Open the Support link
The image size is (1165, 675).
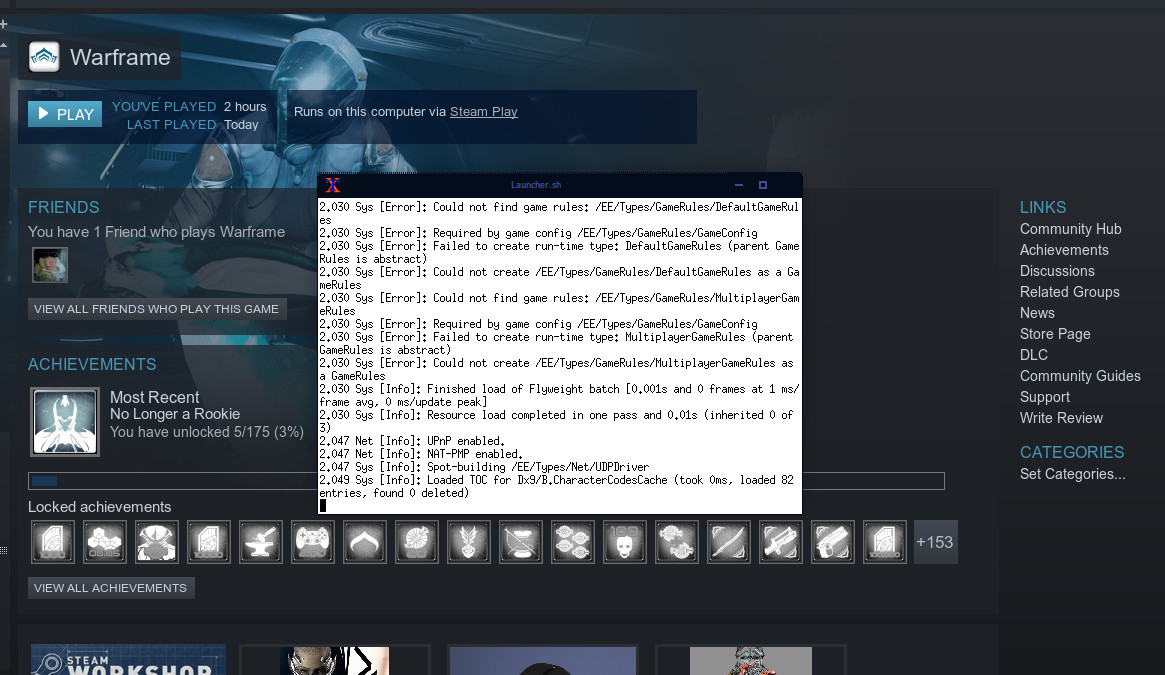point(1045,397)
